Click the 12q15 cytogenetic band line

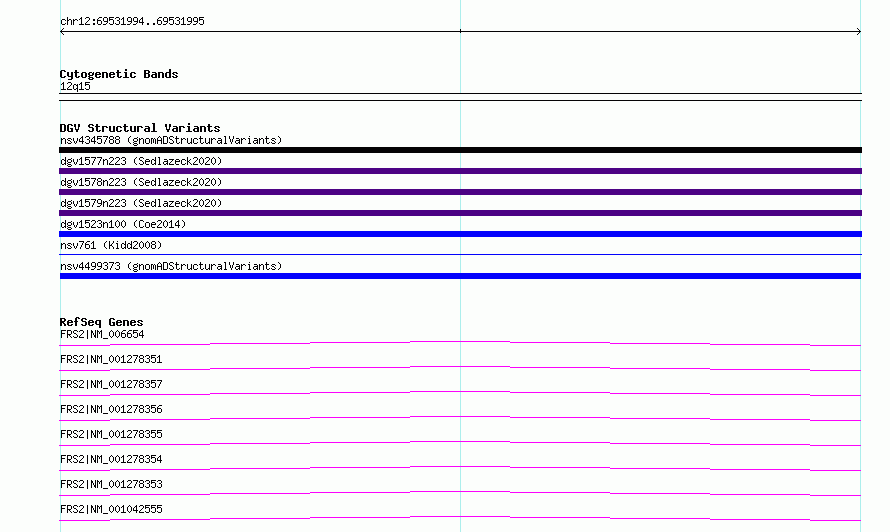click(x=460, y=97)
